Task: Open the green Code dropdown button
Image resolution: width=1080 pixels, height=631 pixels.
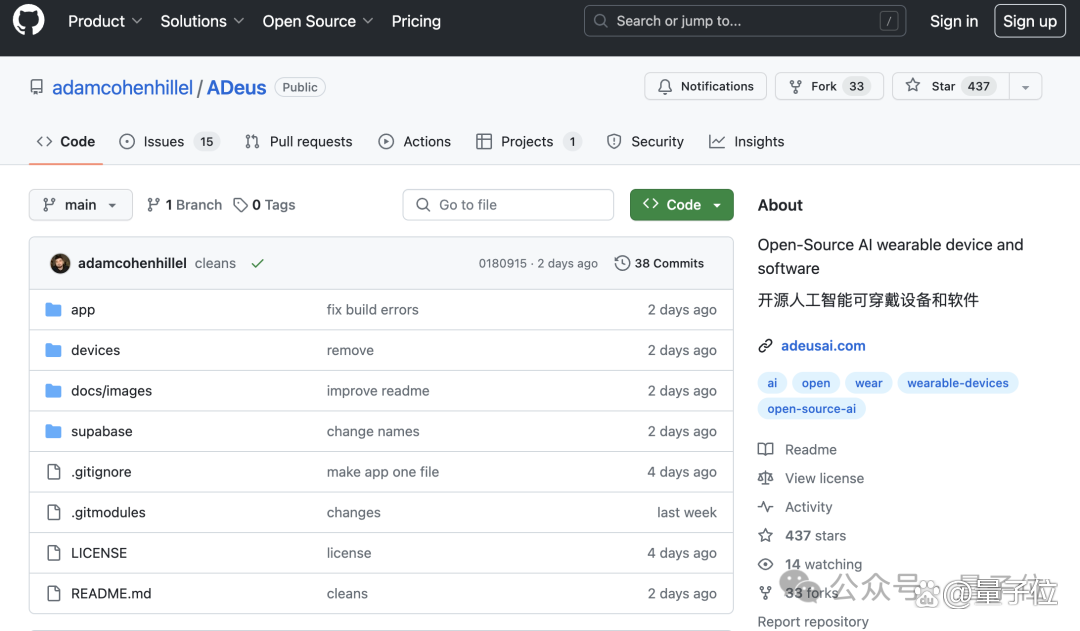Action: pos(682,205)
